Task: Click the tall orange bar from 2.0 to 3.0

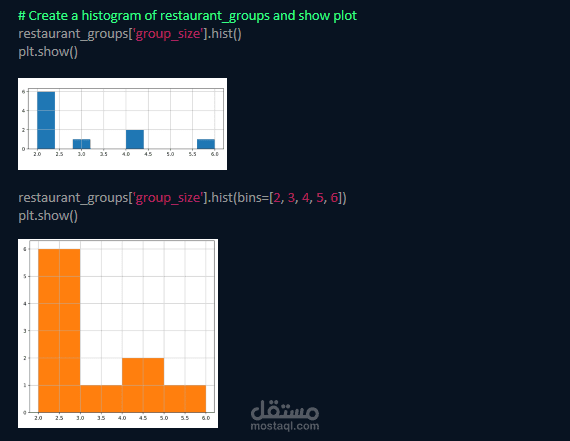Action: pos(59,330)
